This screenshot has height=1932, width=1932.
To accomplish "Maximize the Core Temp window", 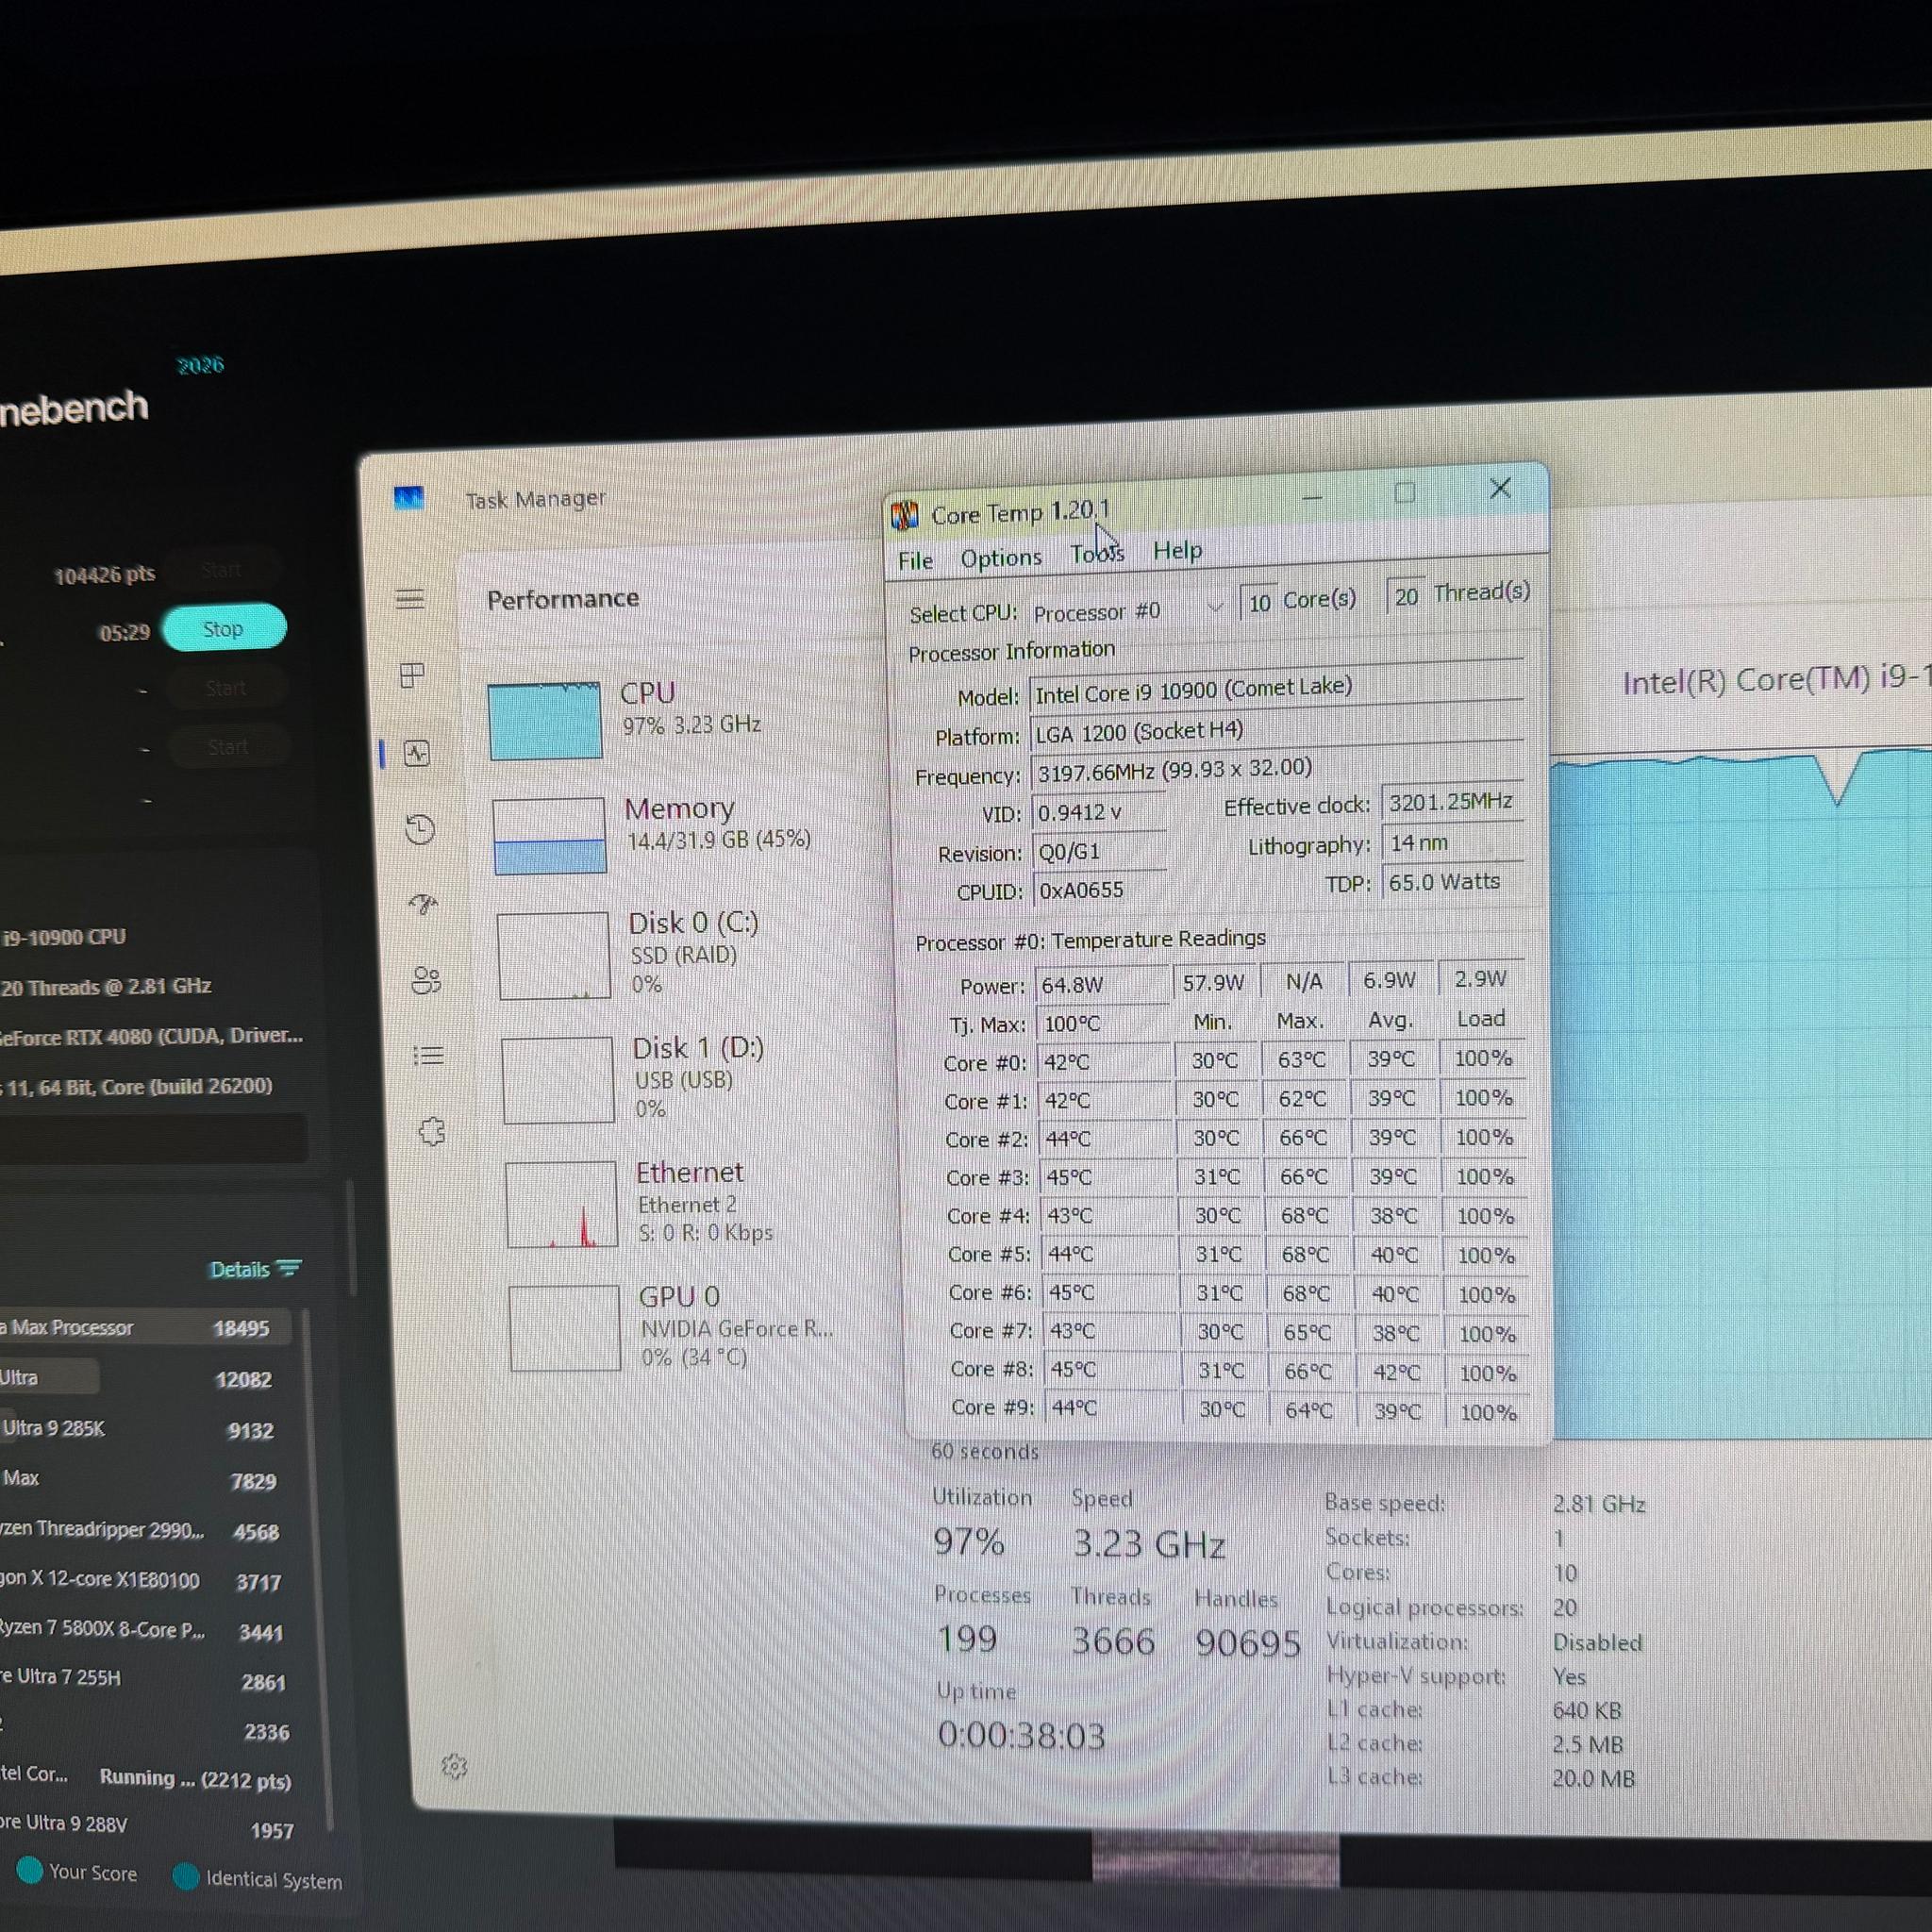I will pyautogui.click(x=1405, y=492).
